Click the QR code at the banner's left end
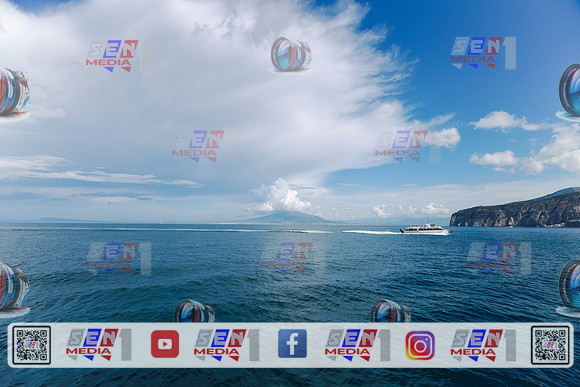This screenshot has width=580, height=387. point(32,345)
